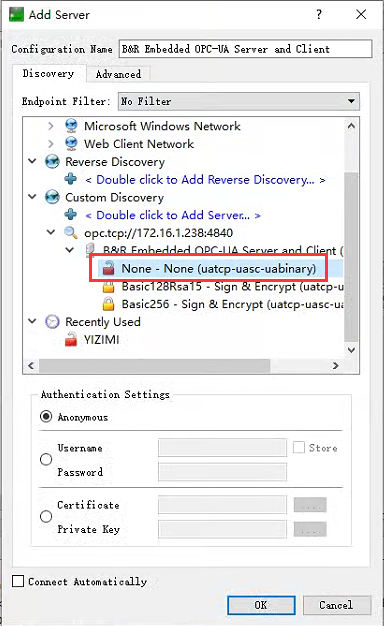The image size is (384, 626).
Task: Select the Basic256 - Sign & Encrypt endpoint
Action: tap(232, 304)
